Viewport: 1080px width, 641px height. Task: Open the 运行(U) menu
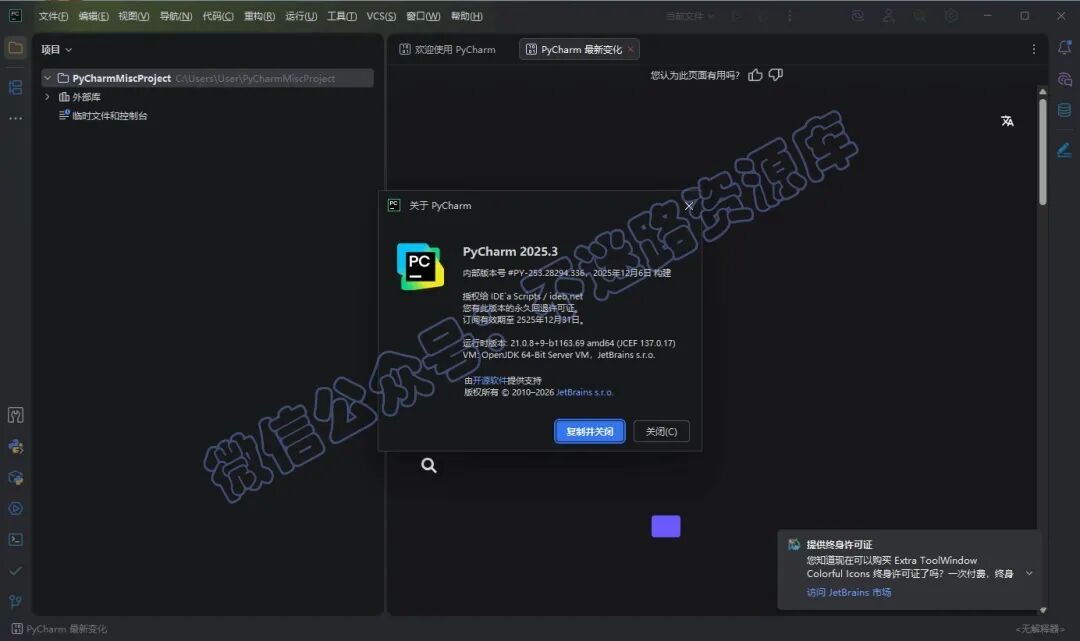(x=301, y=16)
